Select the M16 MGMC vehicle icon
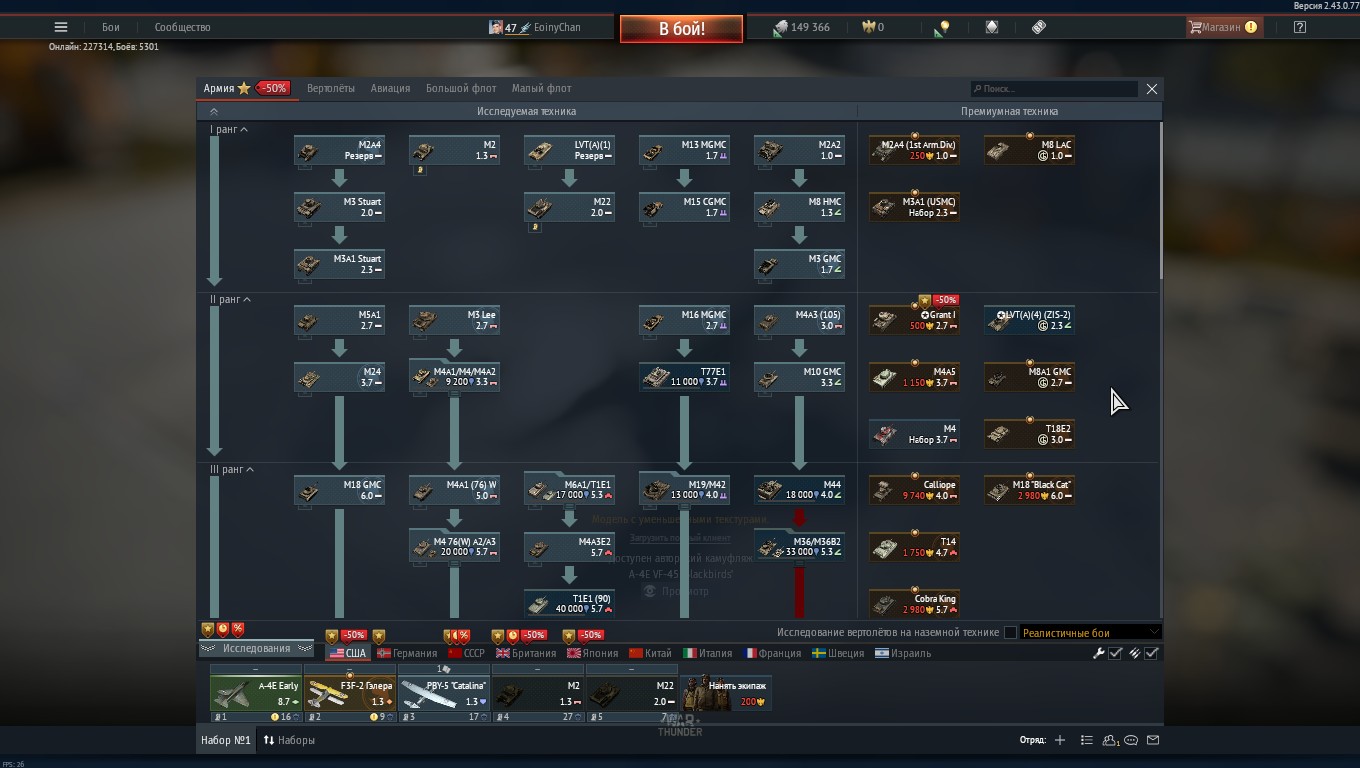The height and width of the screenshot is (768, 1360). (x=654, y=320)
